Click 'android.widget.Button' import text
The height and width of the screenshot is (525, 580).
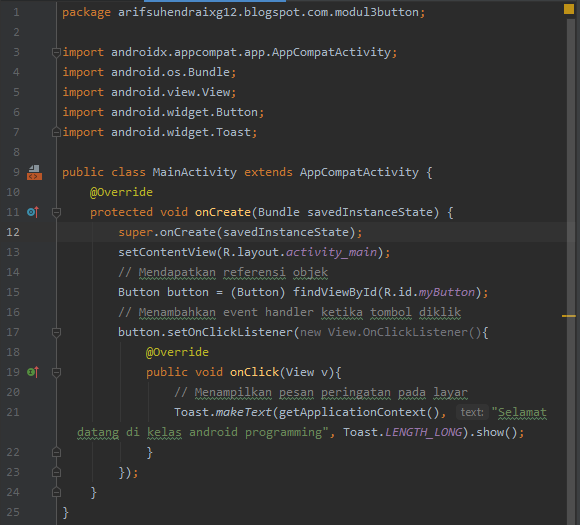(184, 112)
